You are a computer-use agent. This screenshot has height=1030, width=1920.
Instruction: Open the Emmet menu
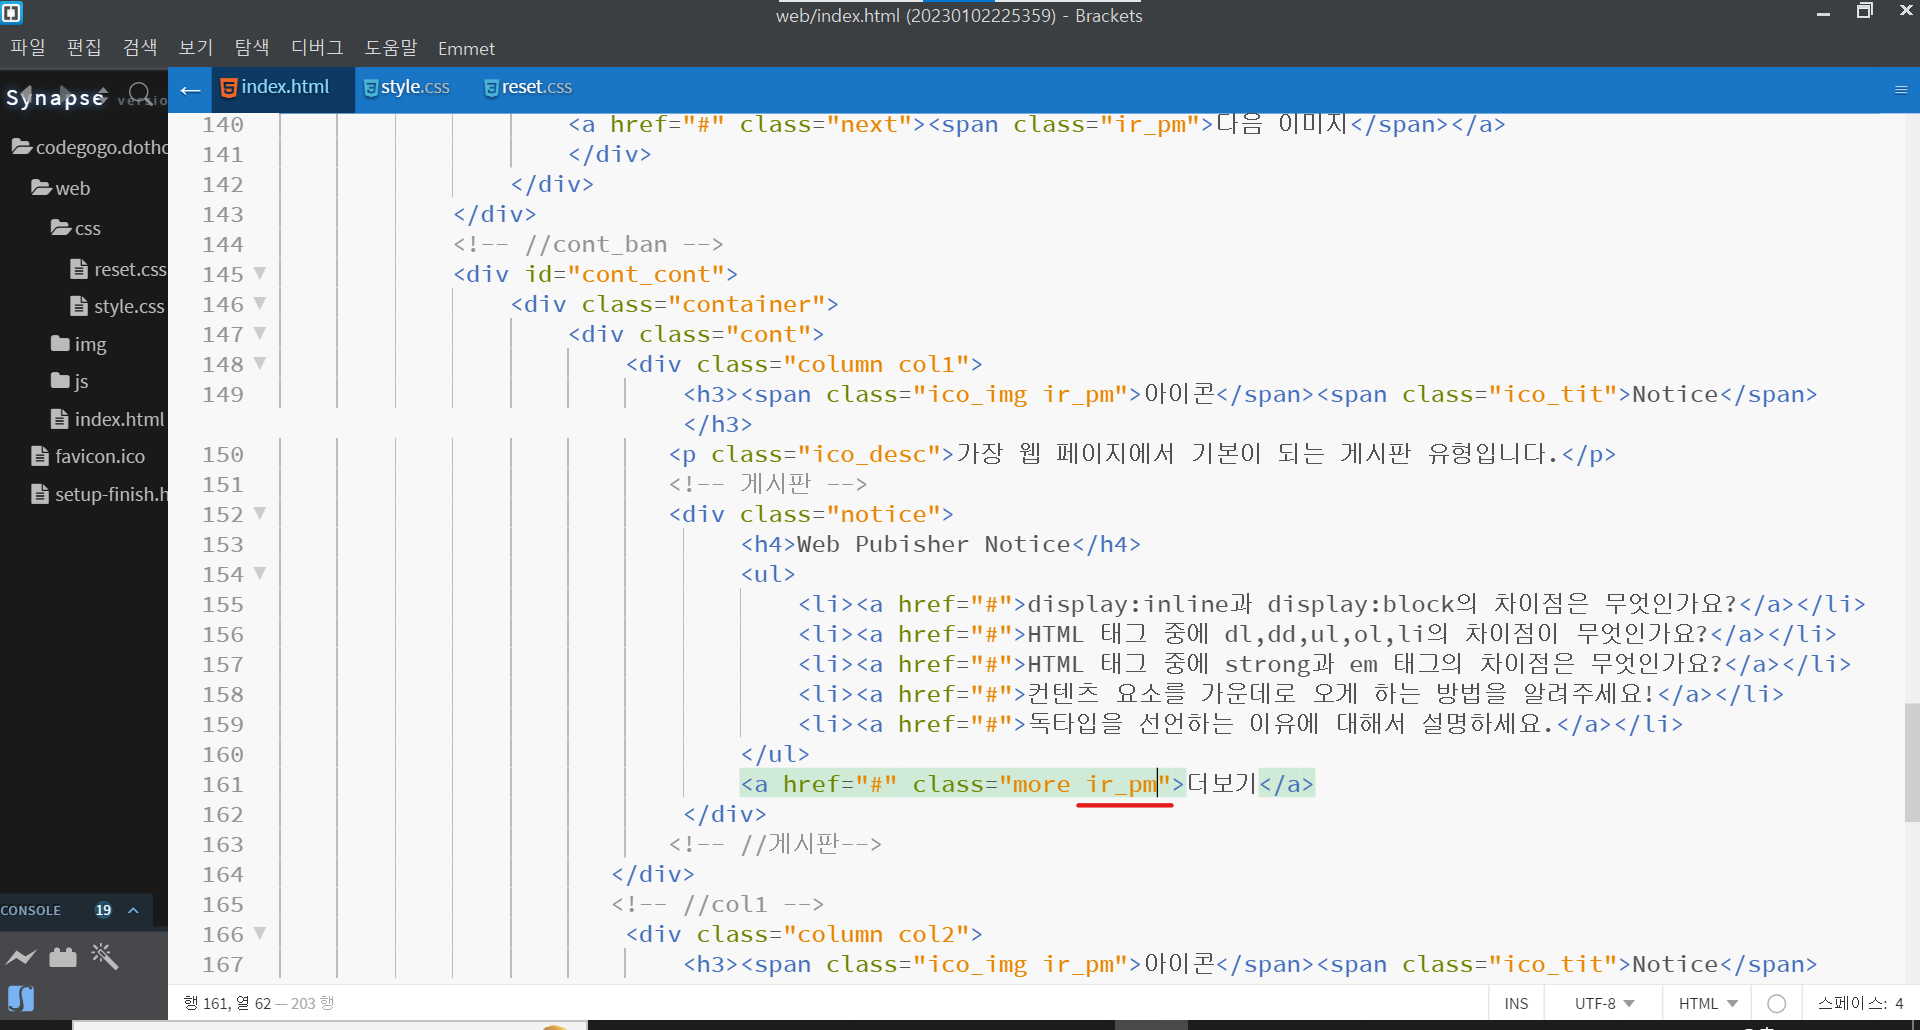(x=466, y=48)
